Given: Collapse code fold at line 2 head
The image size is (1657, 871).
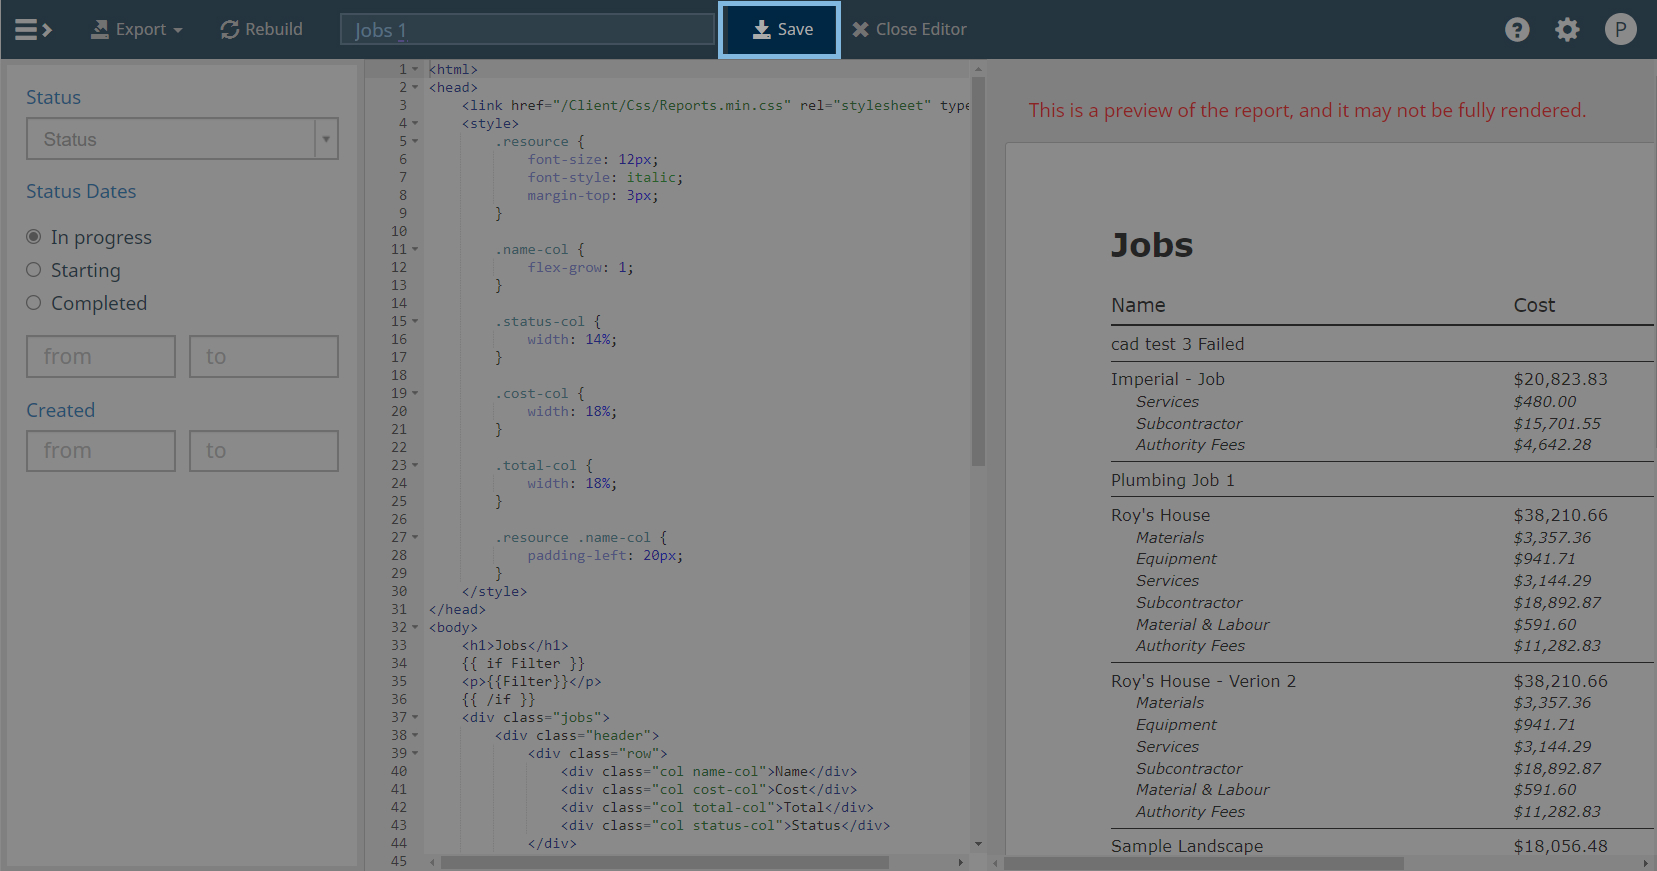Looking at the screenshot, I should point(415,87).
